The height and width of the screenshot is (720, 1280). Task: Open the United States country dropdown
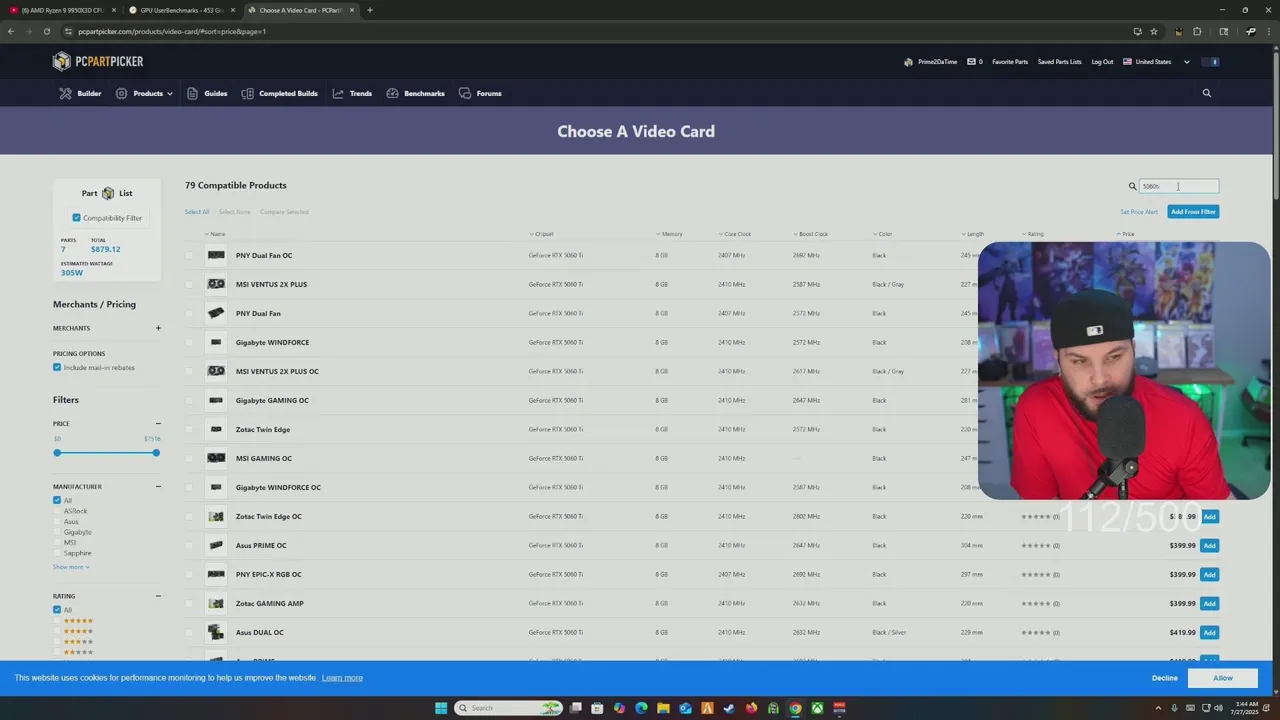(x=1156, y=62)
